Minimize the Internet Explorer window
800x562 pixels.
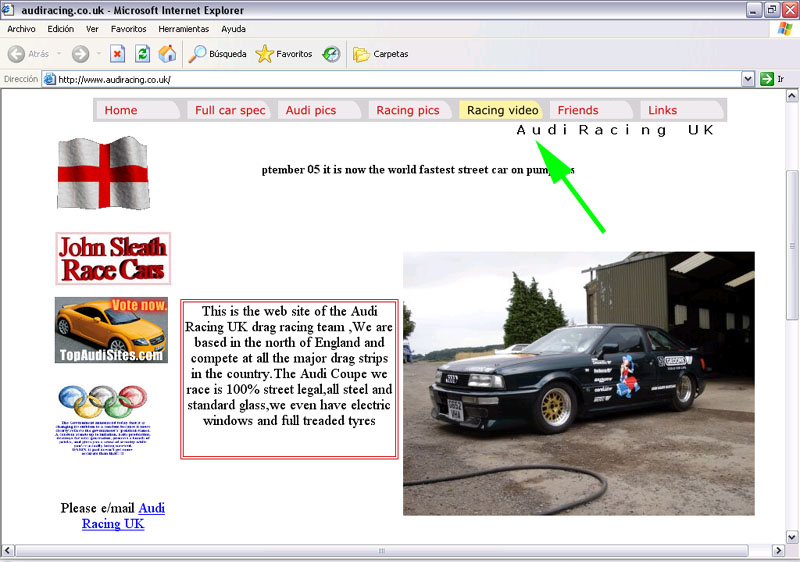coord(754,10)
